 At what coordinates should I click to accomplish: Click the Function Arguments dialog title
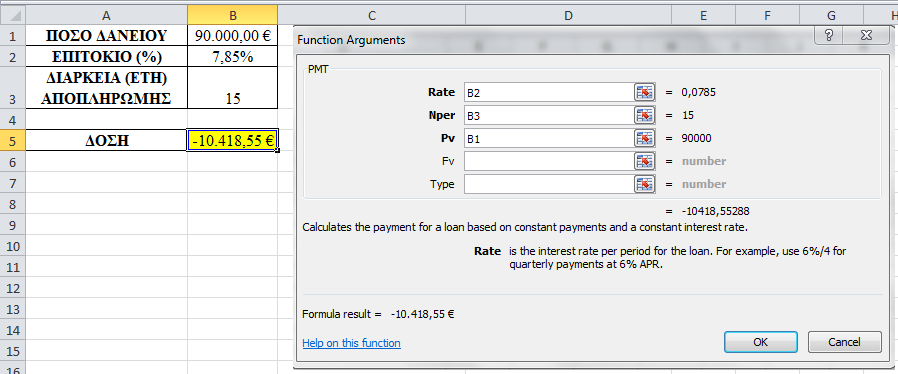pos(351,40)
